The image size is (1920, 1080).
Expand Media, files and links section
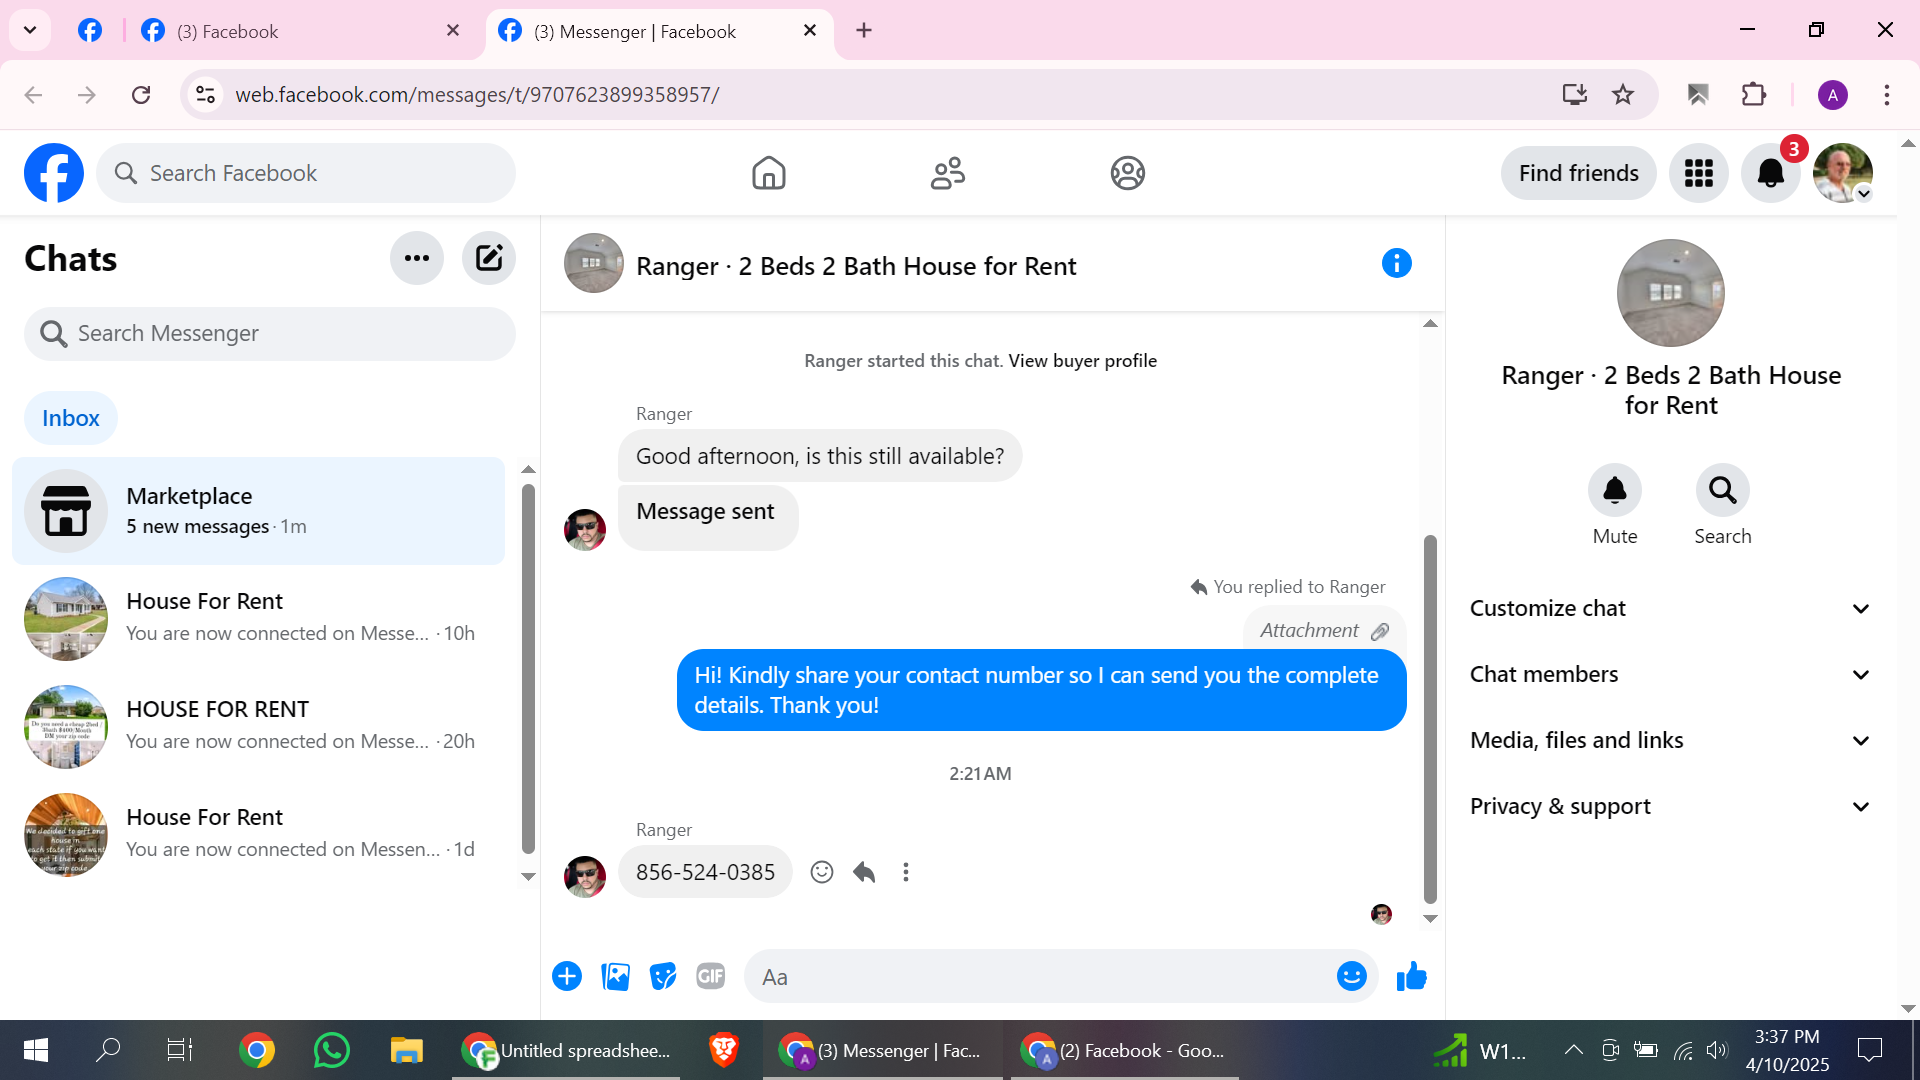[1670, 740]
